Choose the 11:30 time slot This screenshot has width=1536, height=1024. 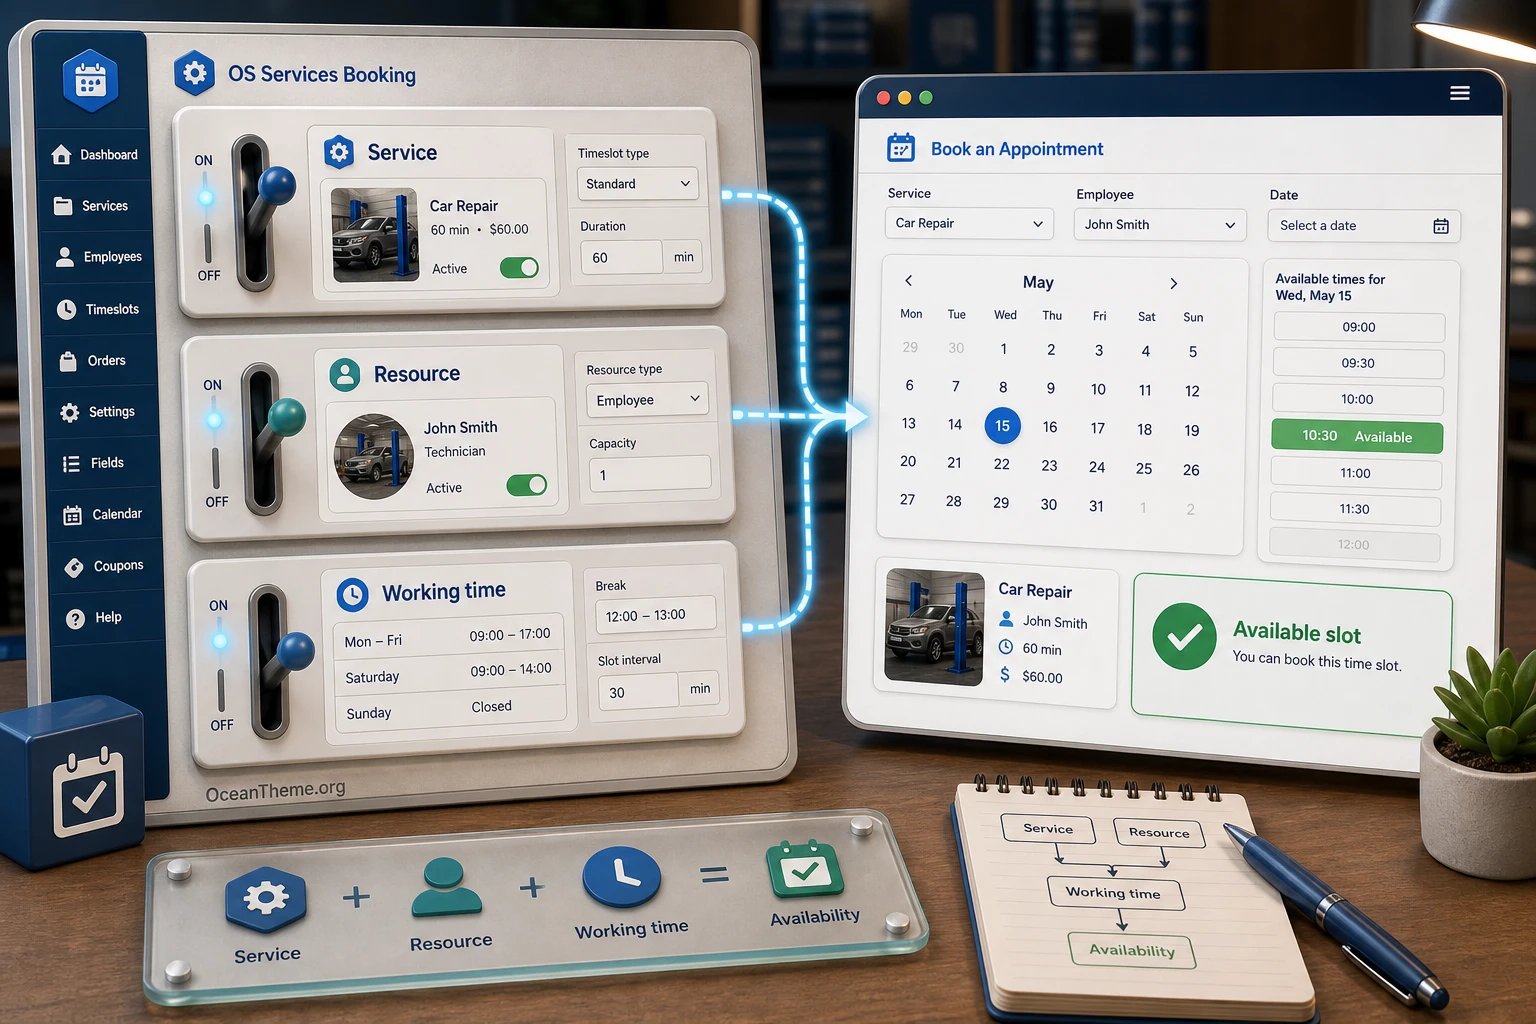pyautogui.click(x=1354, y=509)
